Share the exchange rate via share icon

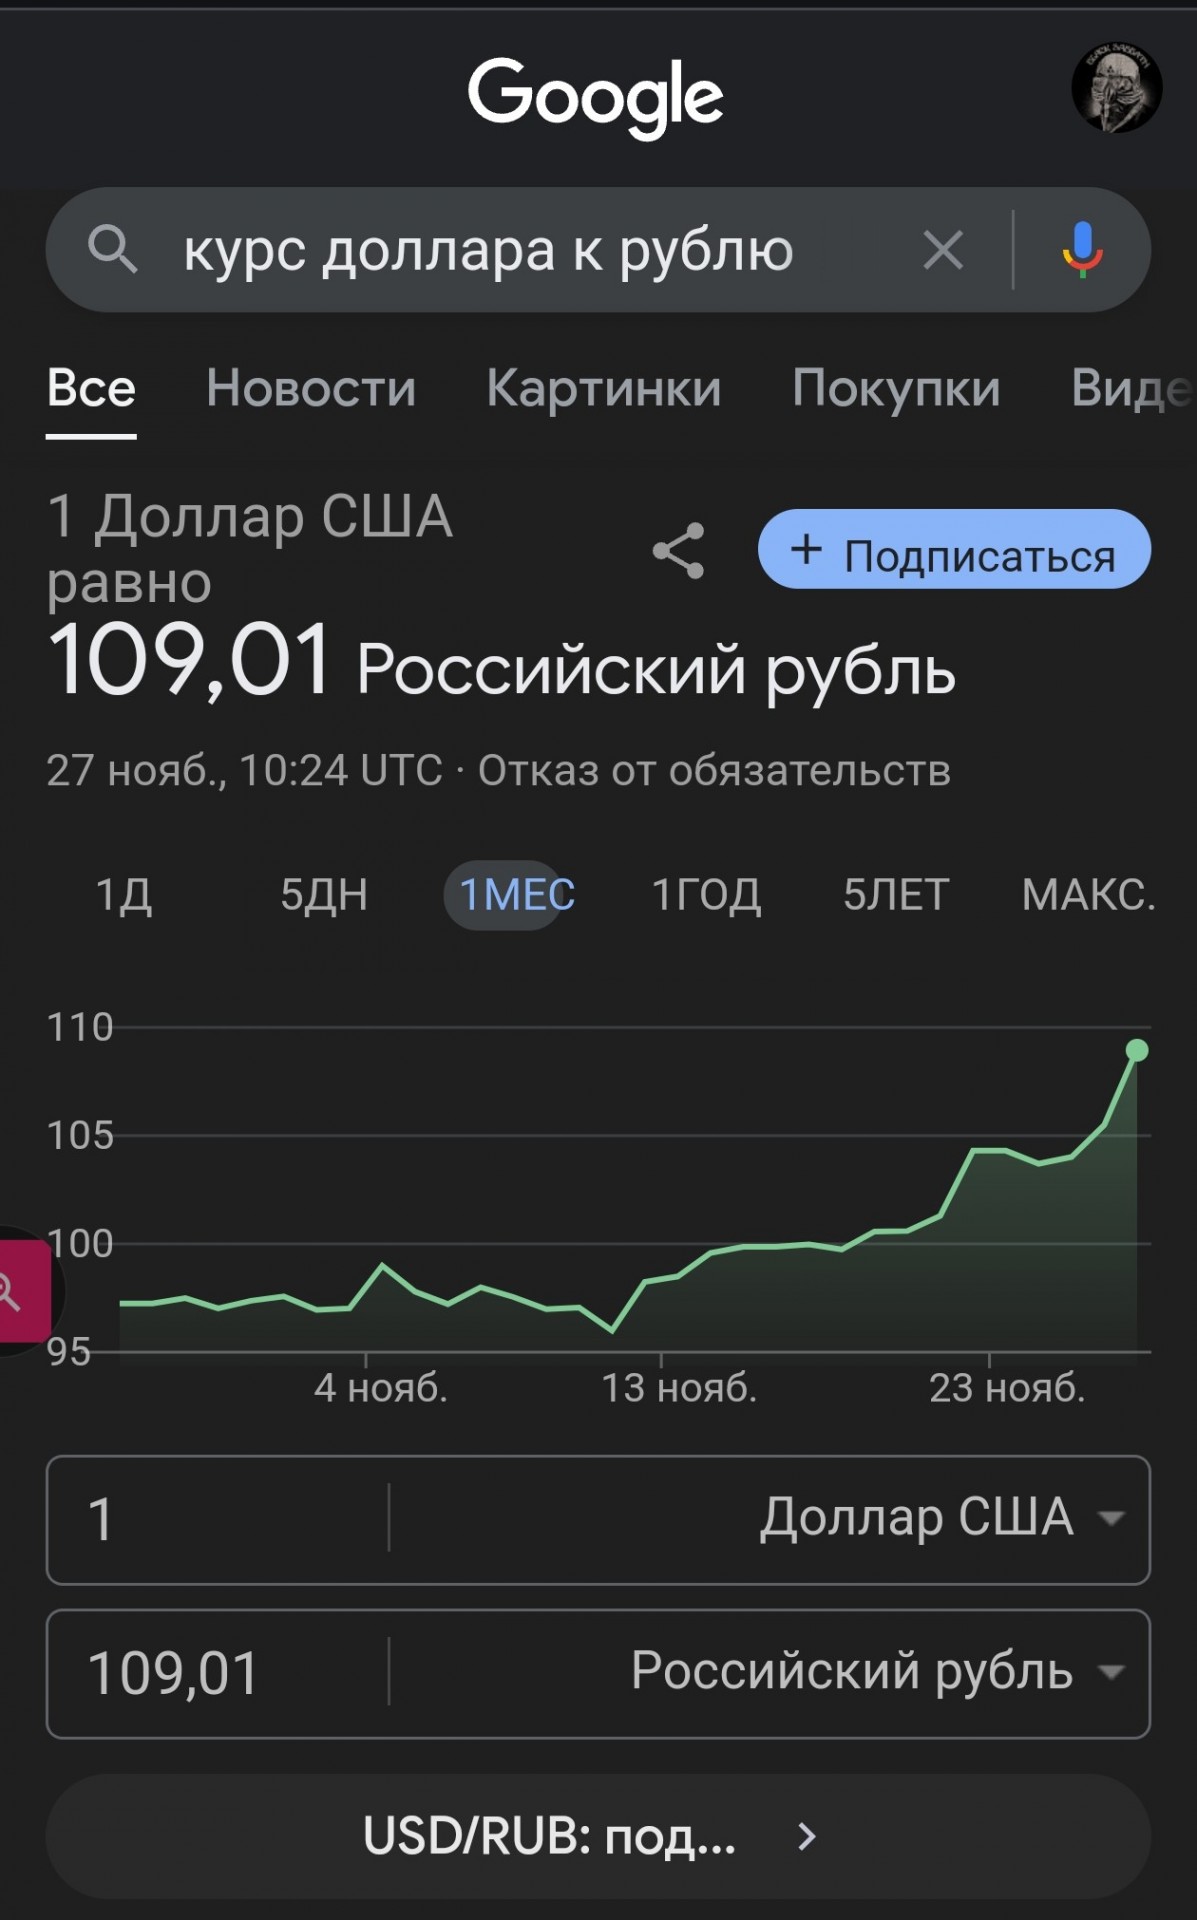pos(679,551)
